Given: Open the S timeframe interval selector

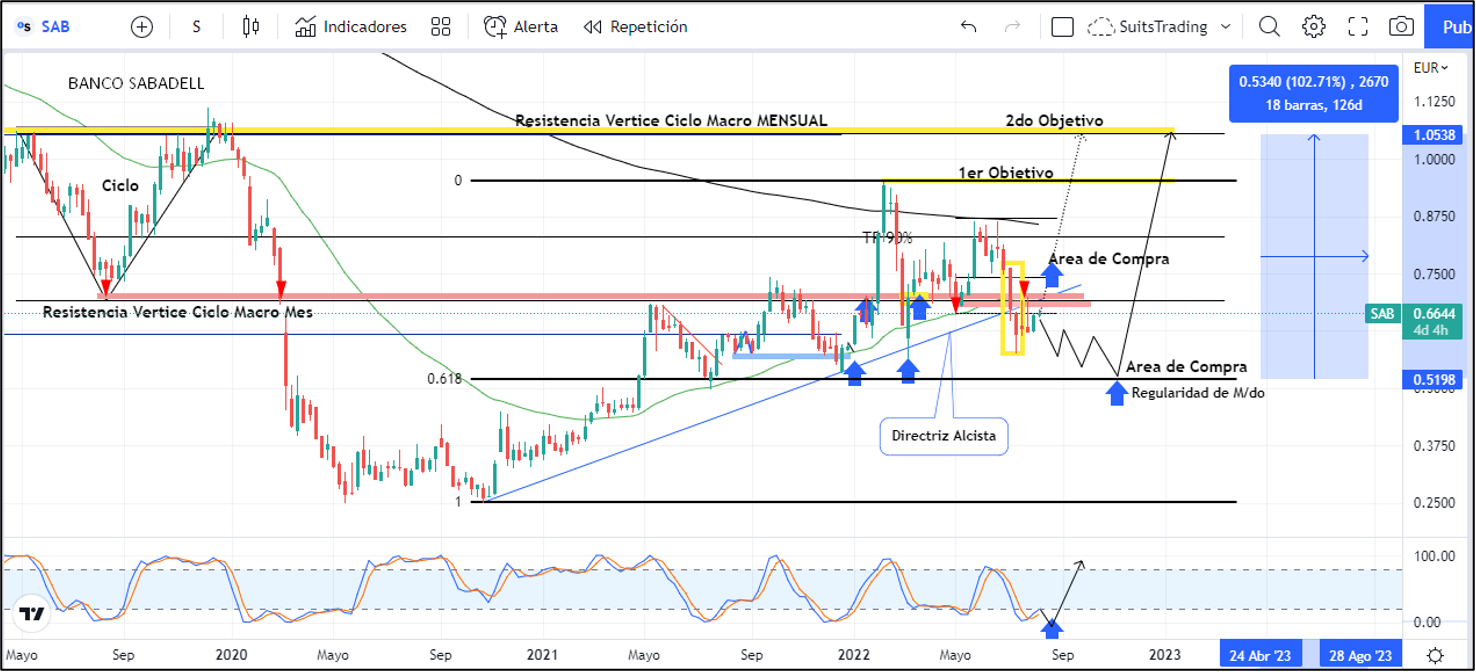Looking at the screenshot, I should [196, 27].
